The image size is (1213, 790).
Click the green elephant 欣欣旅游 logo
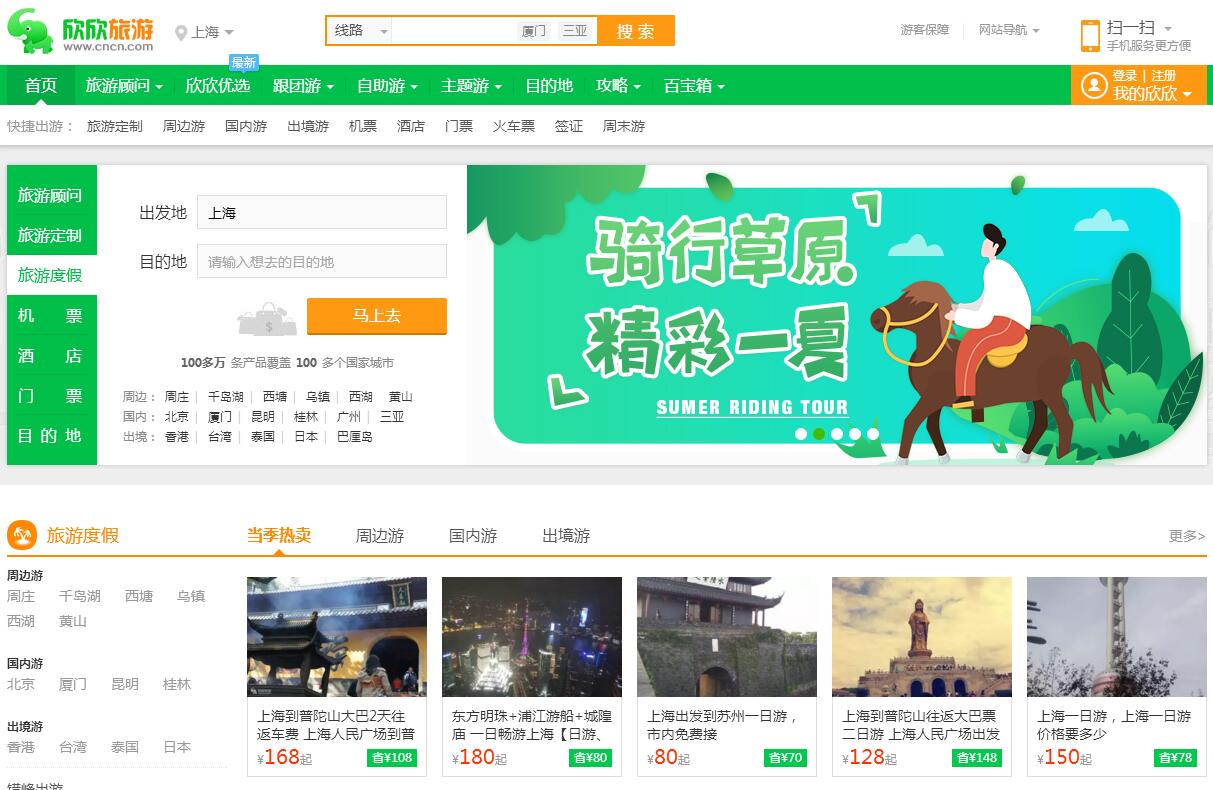80,32
